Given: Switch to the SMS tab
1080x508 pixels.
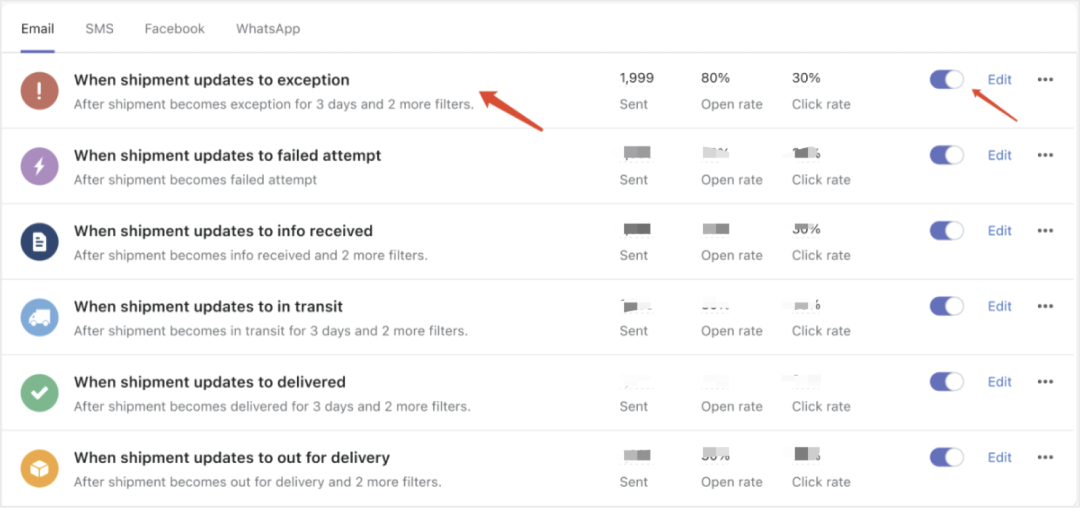Looking at the screenshot, I should pyautogui.click(x=99, y=29).
